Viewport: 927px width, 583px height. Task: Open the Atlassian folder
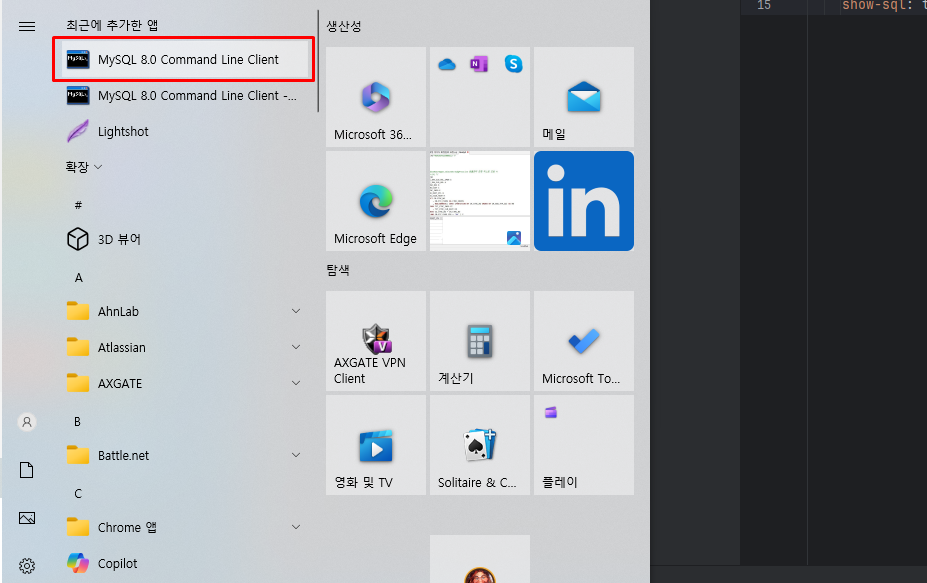tap(183, 348)
